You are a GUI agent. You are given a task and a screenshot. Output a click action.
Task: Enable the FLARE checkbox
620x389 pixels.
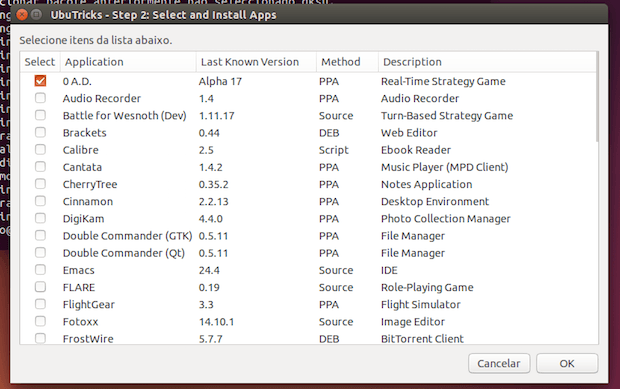(40, 287)
